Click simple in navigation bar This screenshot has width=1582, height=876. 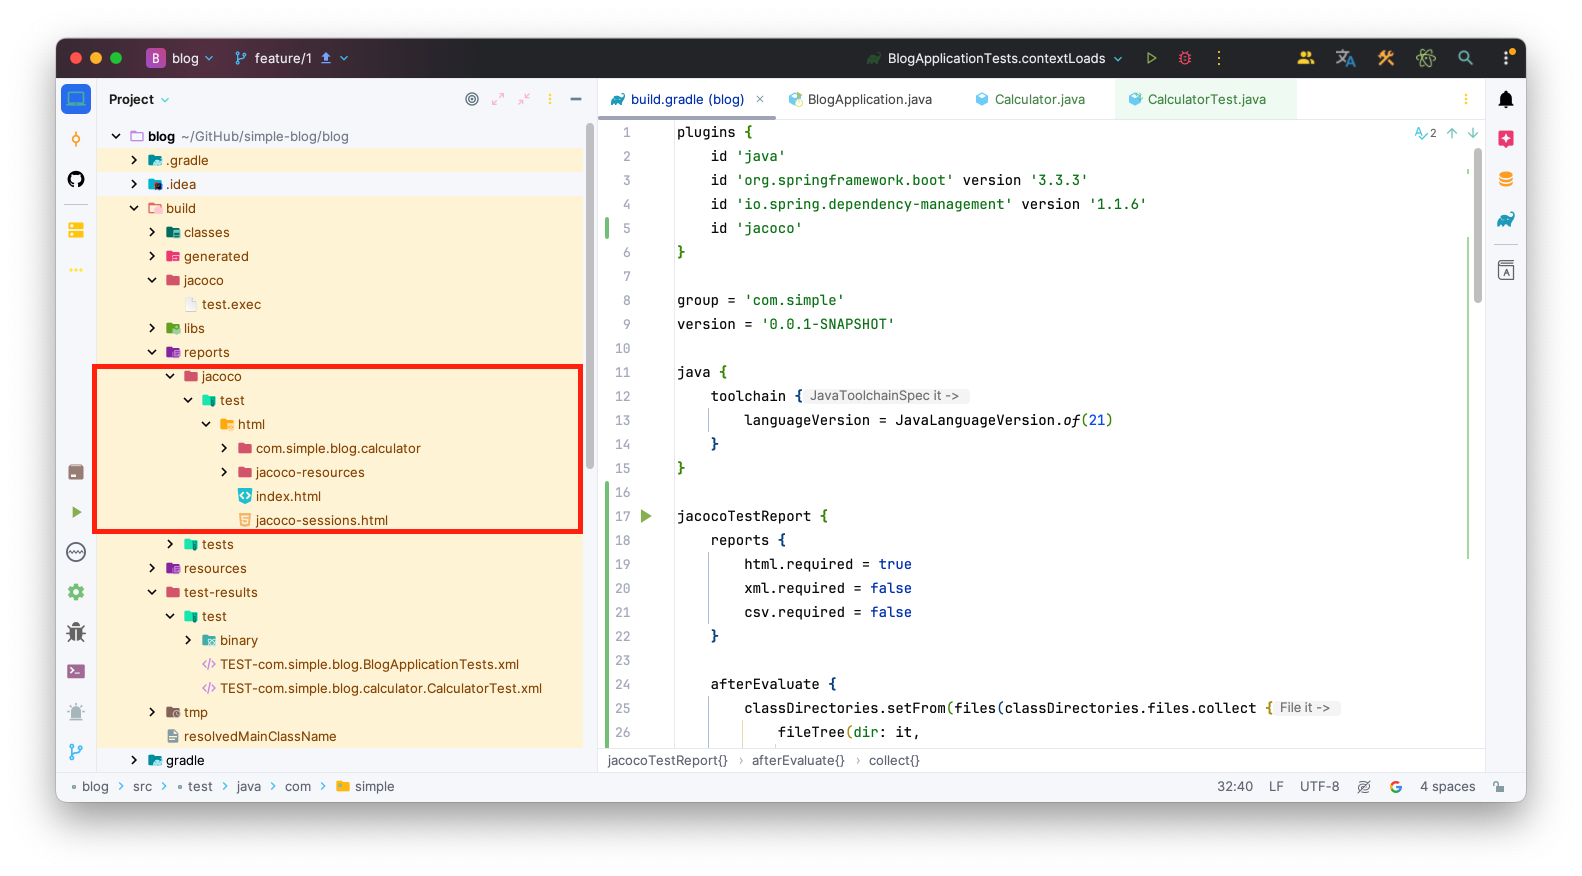click(374, 787)
